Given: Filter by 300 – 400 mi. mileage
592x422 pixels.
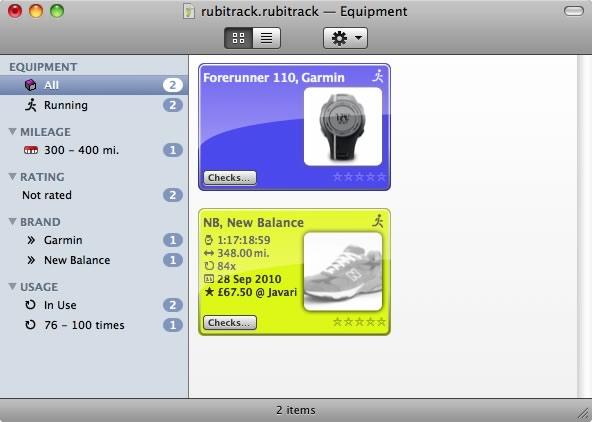Looking at the screenshot, I should click(94, 150).
